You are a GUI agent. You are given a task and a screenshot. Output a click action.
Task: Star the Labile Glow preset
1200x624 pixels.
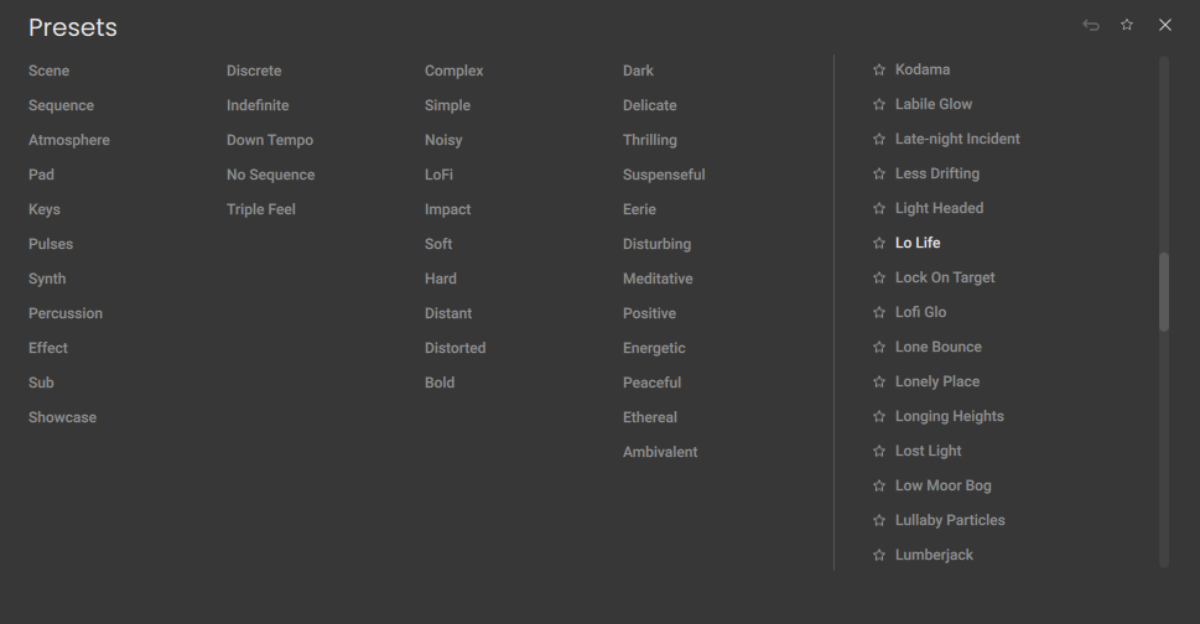tap(879, 104)
